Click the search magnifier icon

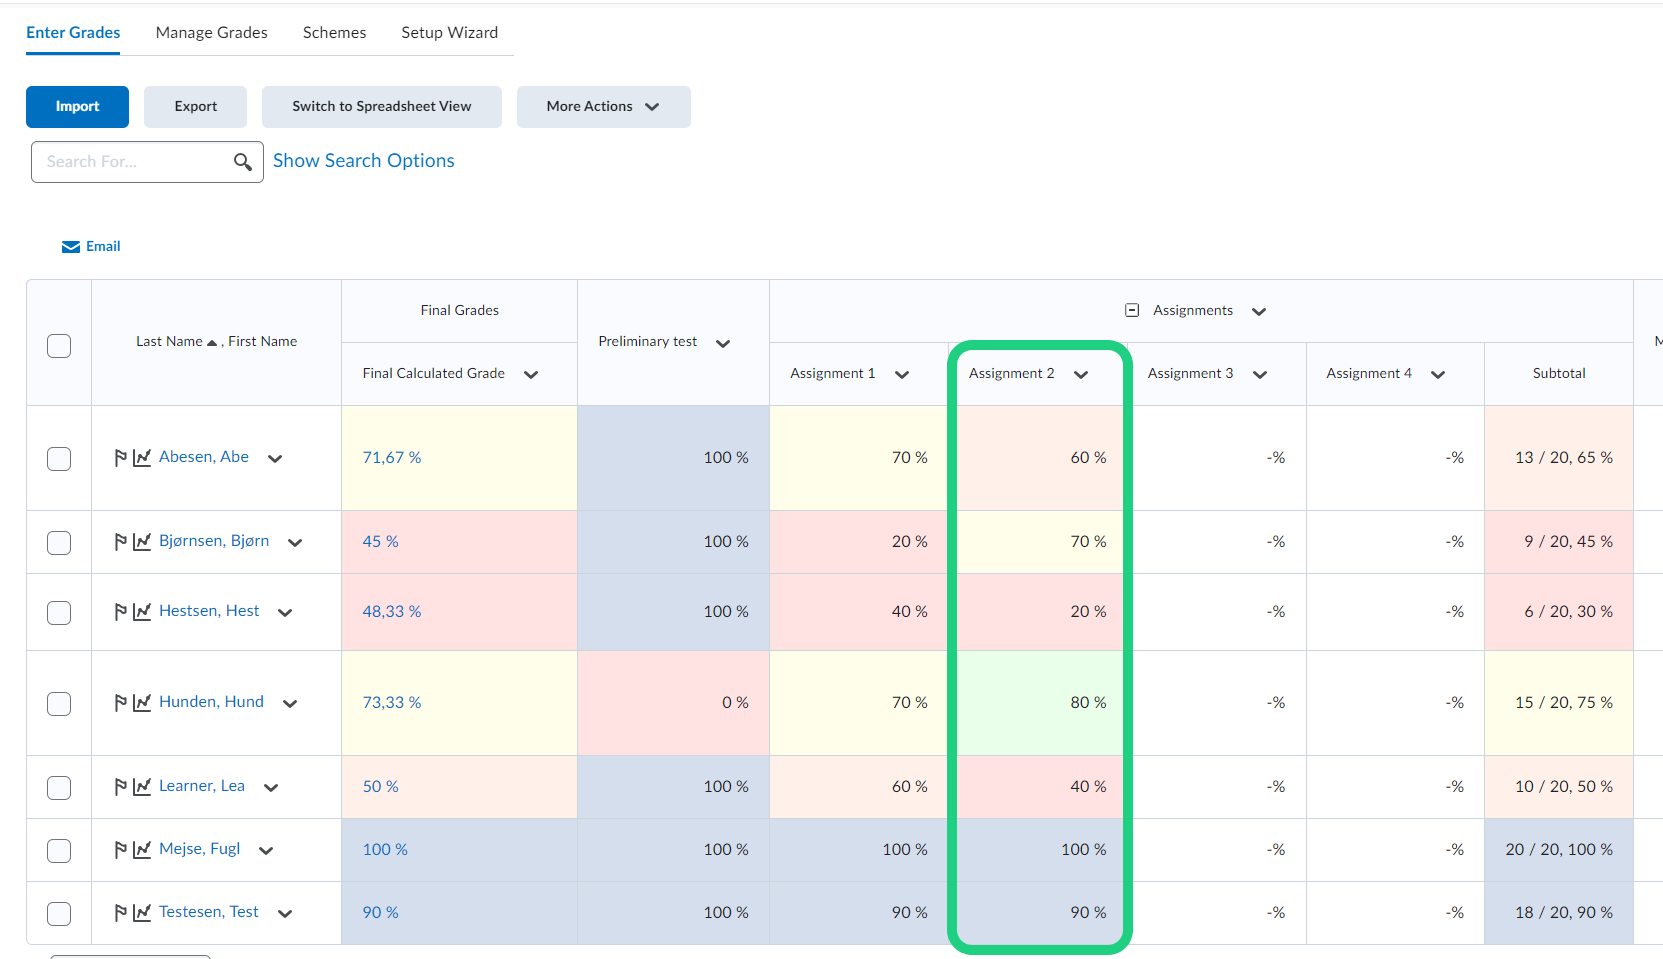tap(242, 162)
